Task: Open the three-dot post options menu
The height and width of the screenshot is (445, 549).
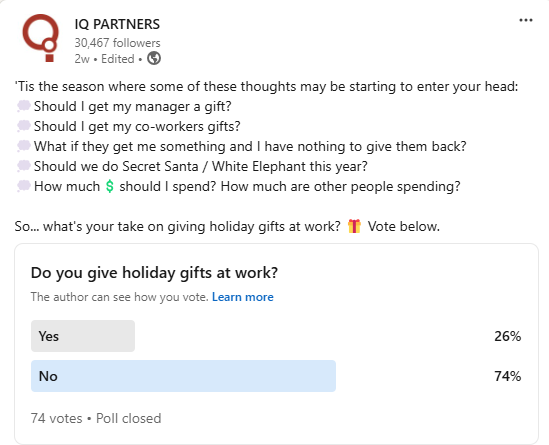Action: pyautogui.click(x=526, y=20)
